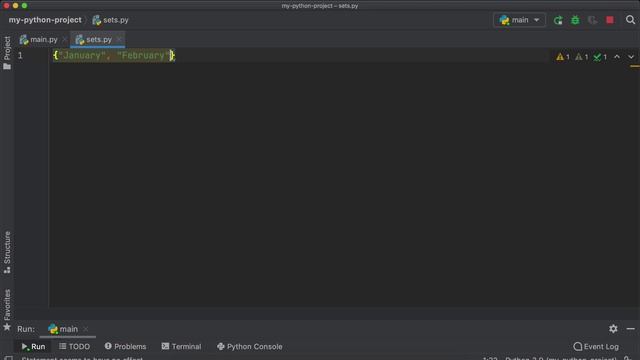640x360 pixels.
Task: Open Search Everywhere magnifier icon
Action: pyautogui.click(x=630, y=20)
